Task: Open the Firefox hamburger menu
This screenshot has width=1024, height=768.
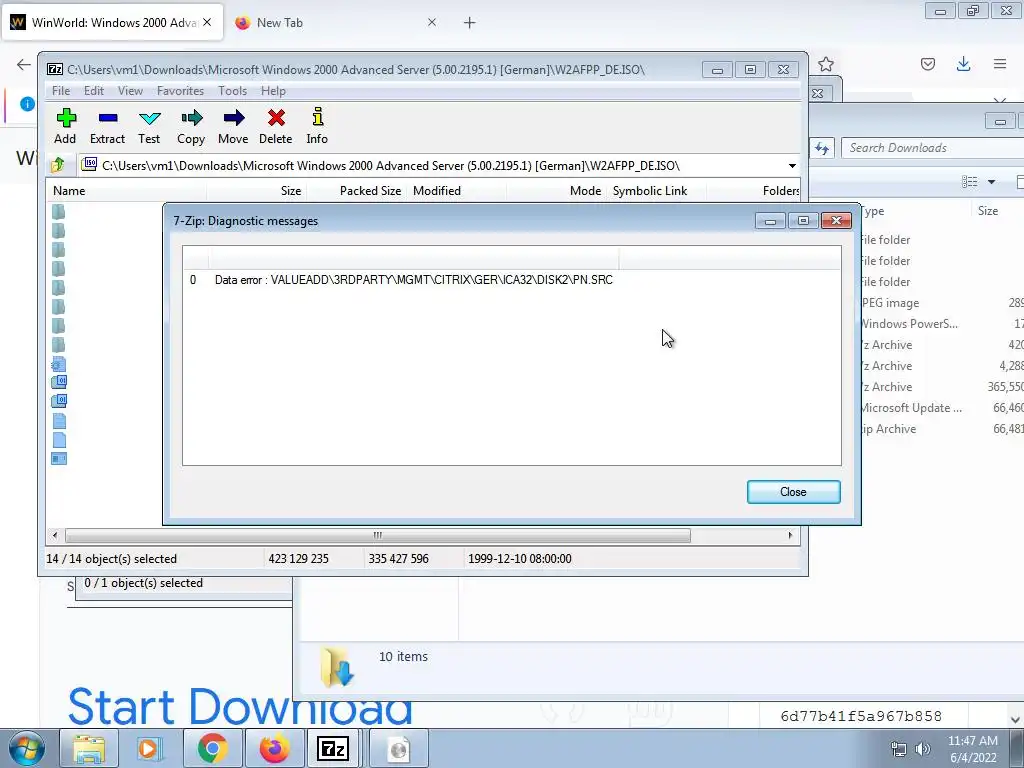Action: click(1000, 64)
